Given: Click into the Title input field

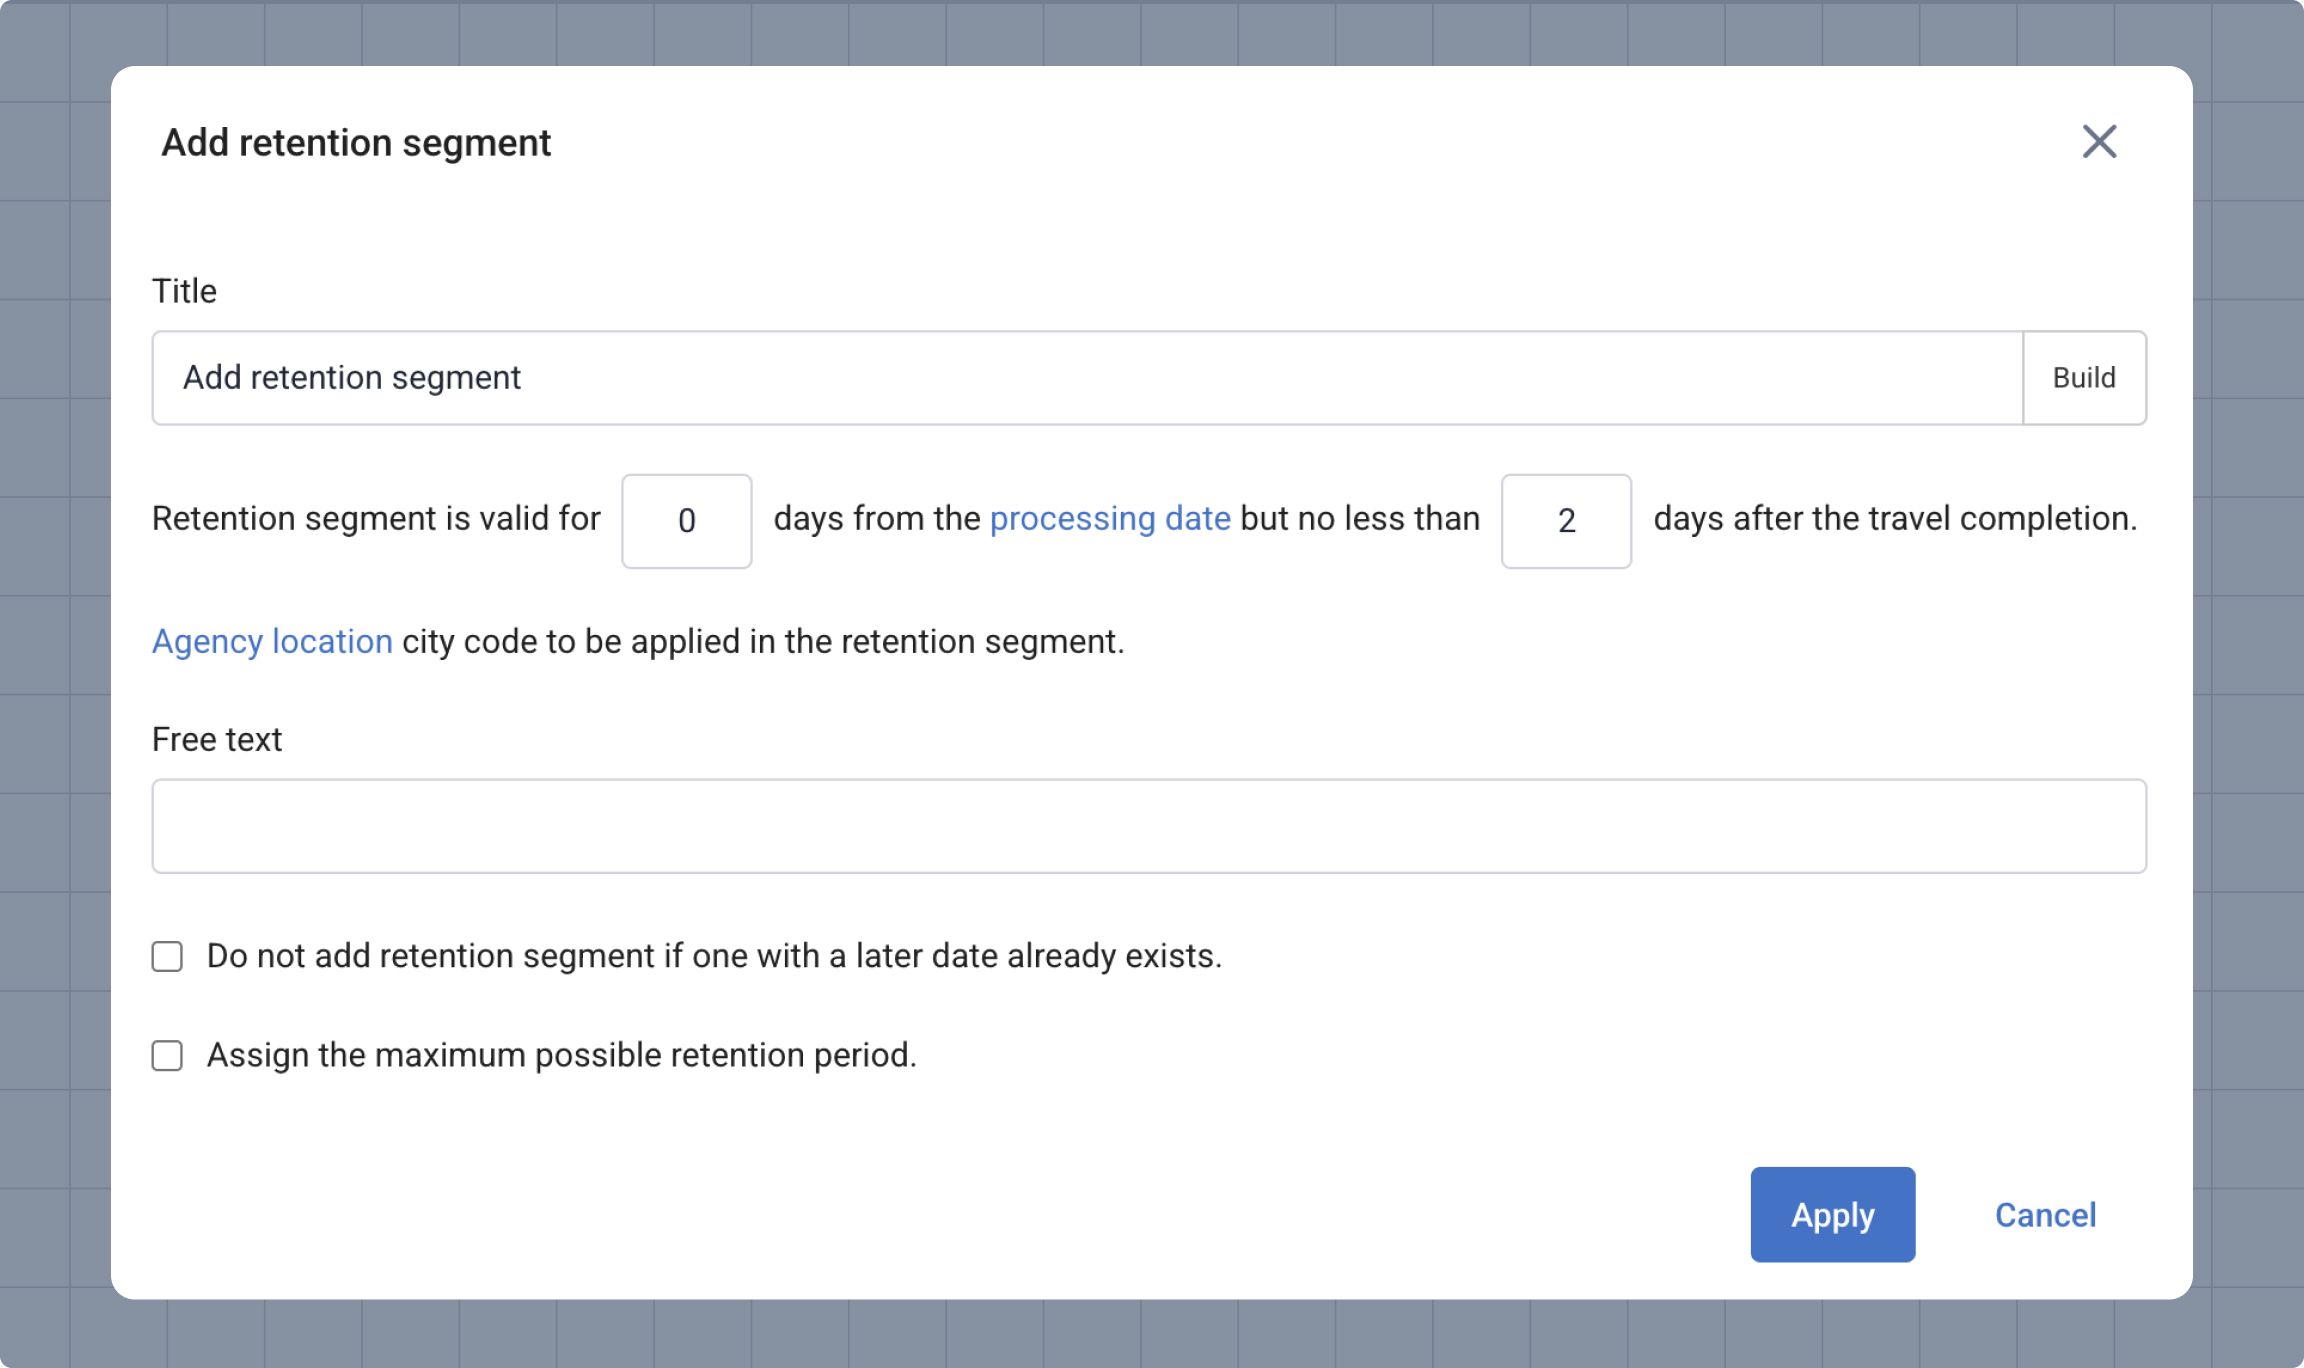Looking at the screenshot, I should (x=1086, y=378).
